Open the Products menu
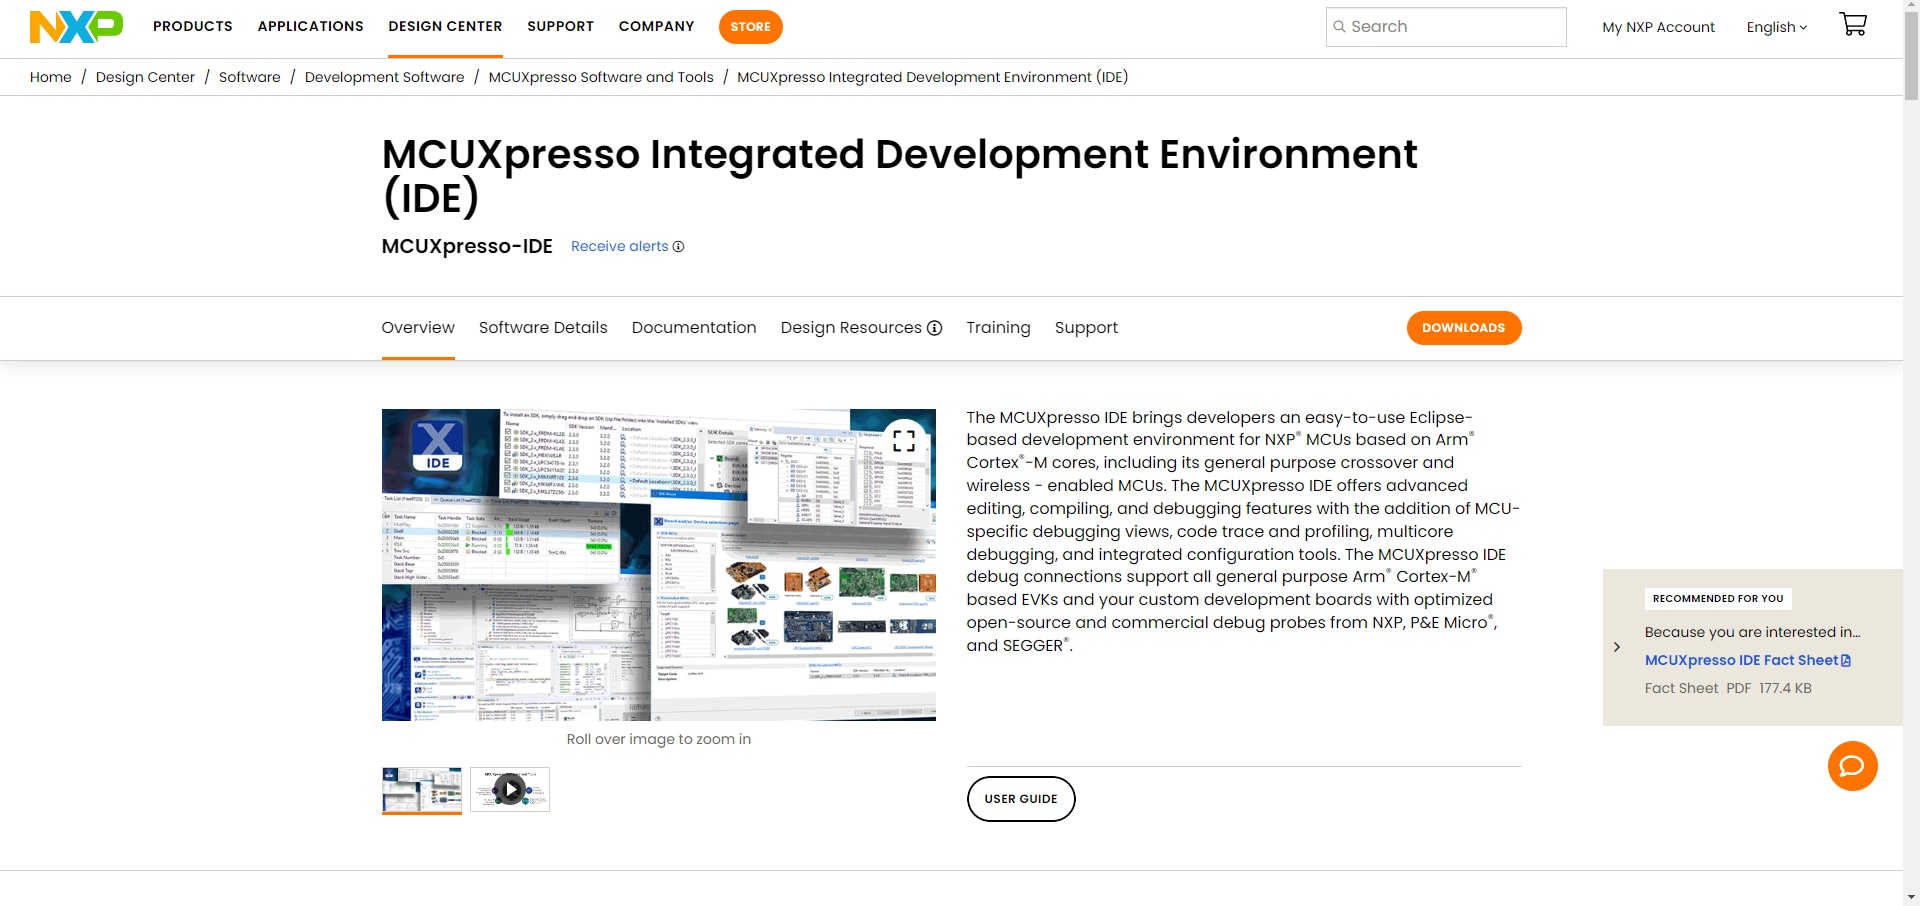Image resolution: width=1920 pixels, height=906 pixels. coord(193,26)
